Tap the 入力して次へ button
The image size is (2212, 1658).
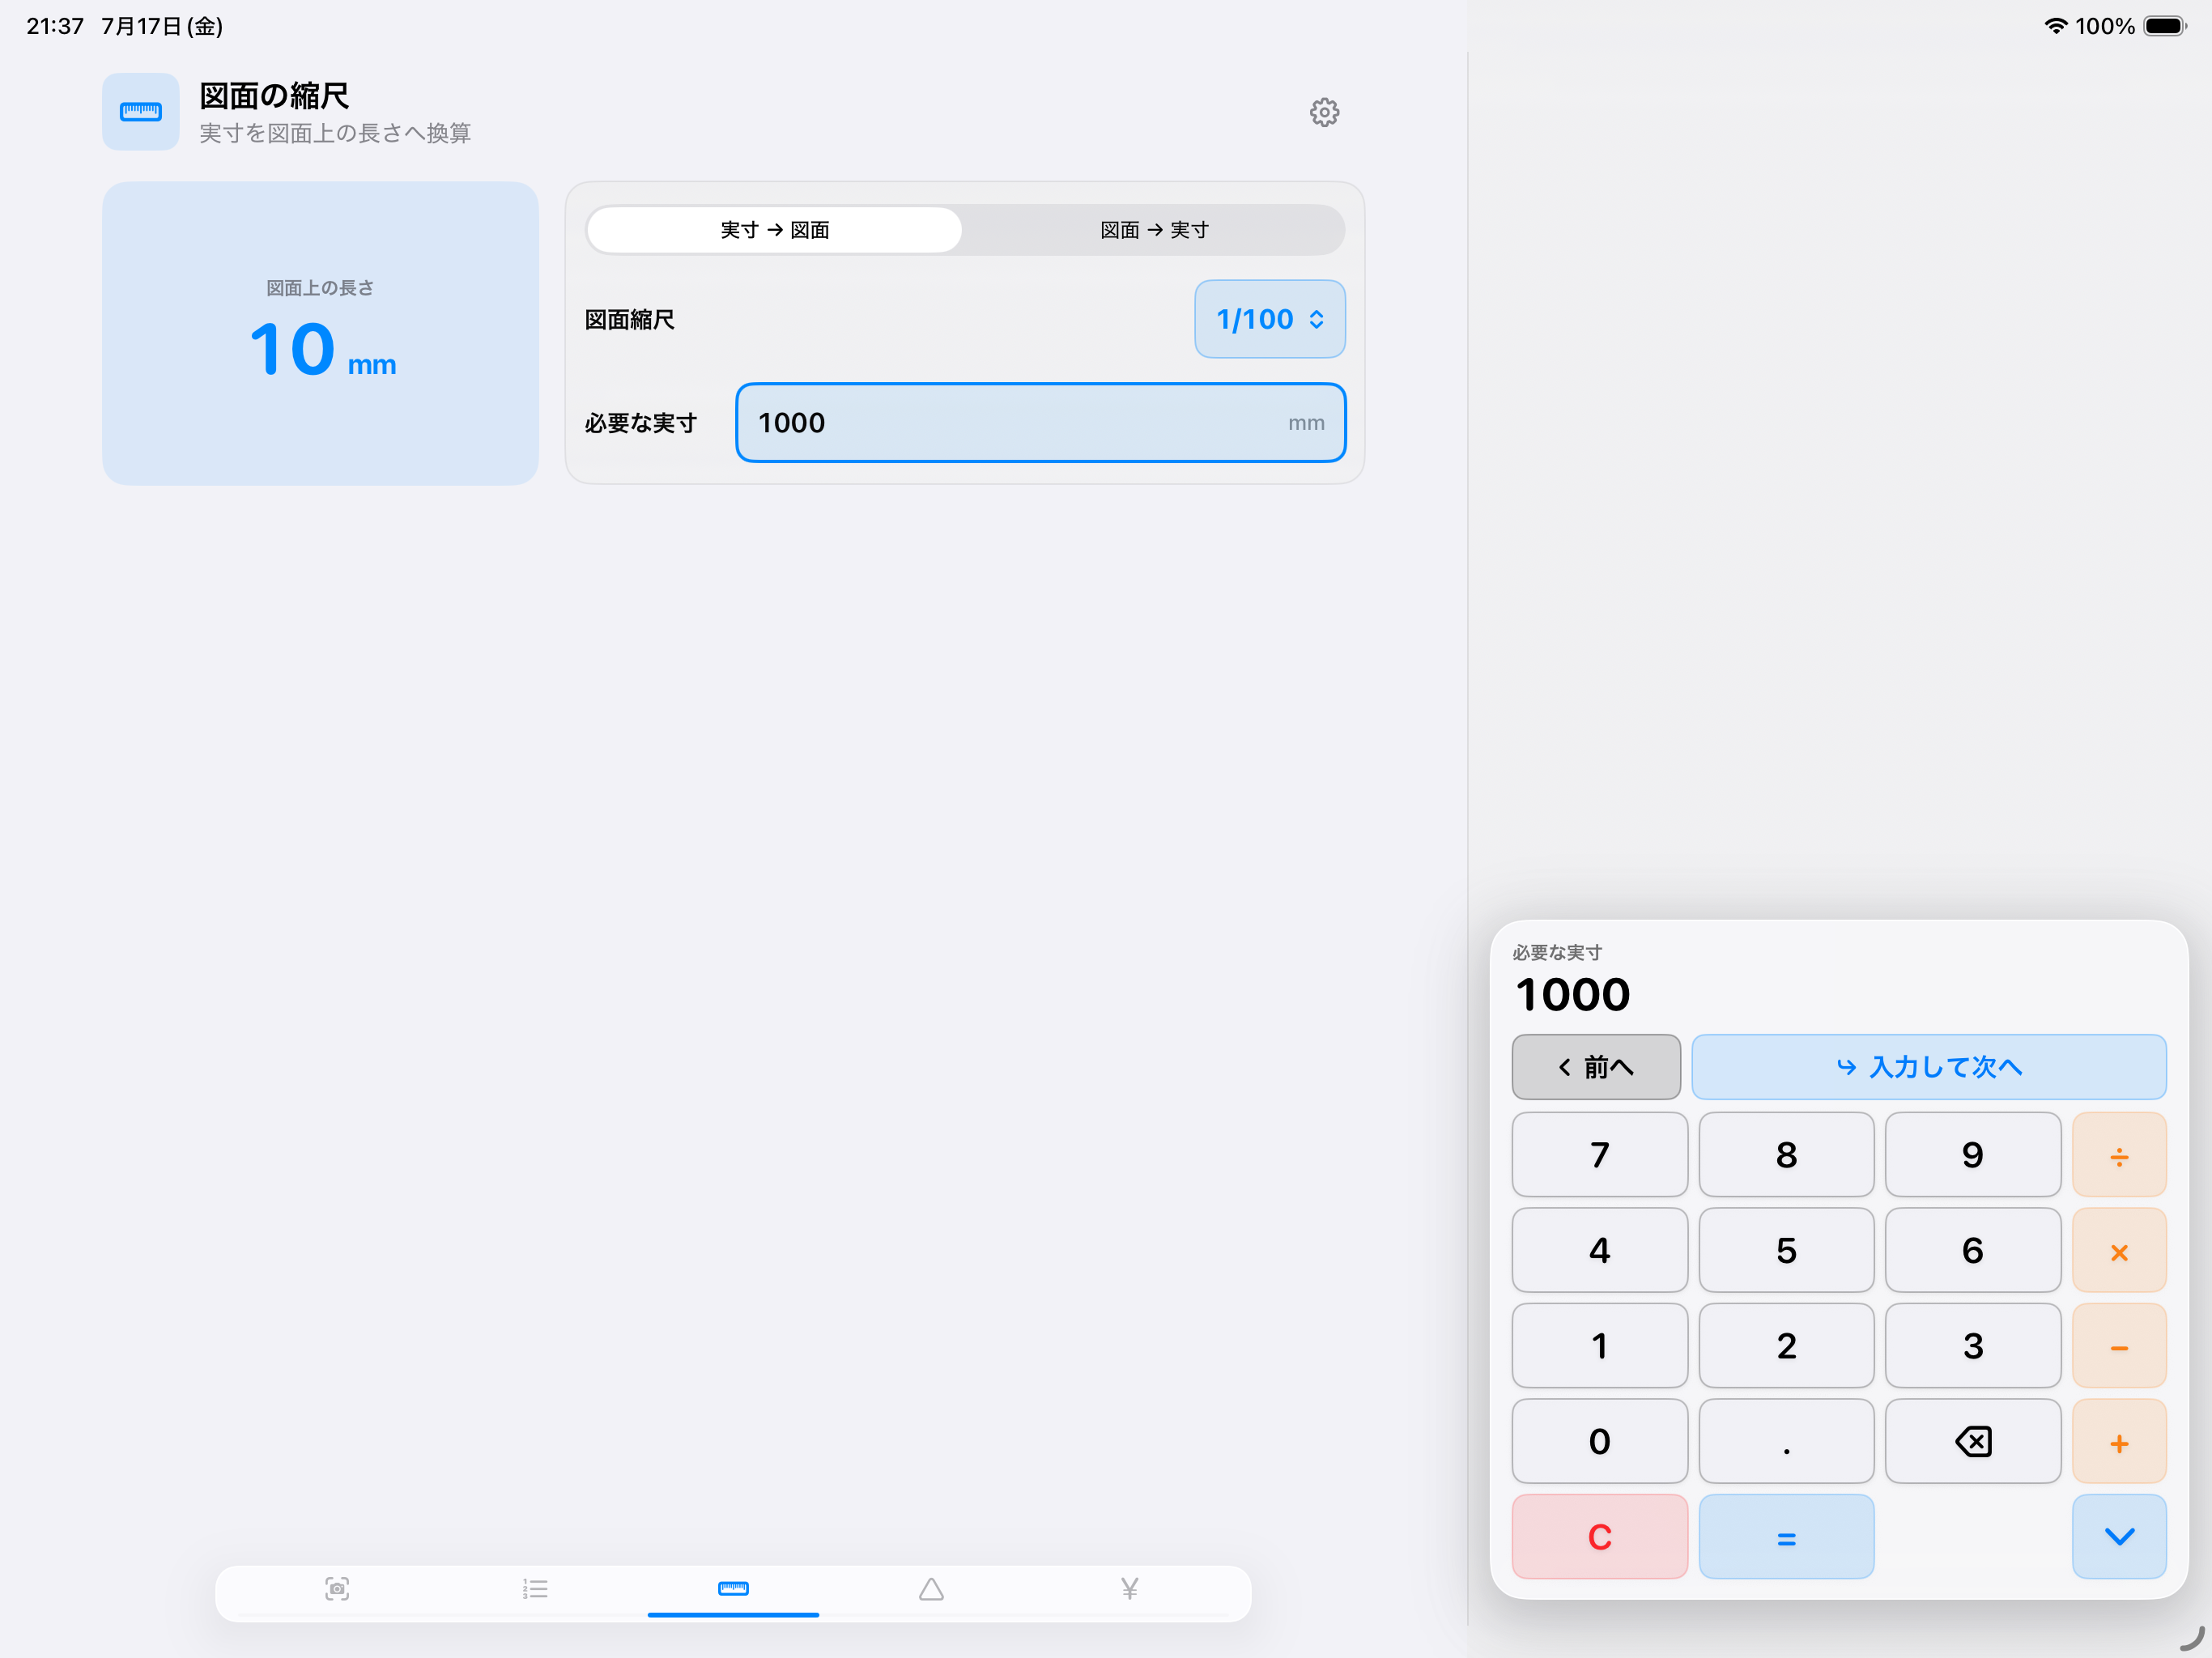[x=1928, y=1067]
